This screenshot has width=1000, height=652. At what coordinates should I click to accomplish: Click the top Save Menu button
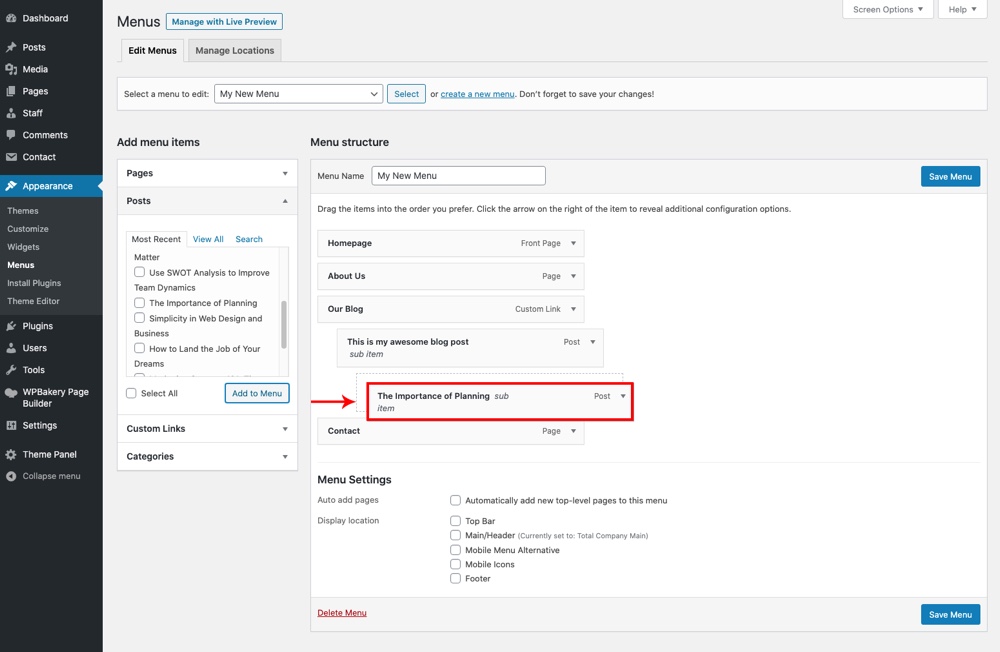(x=950, y=177)
